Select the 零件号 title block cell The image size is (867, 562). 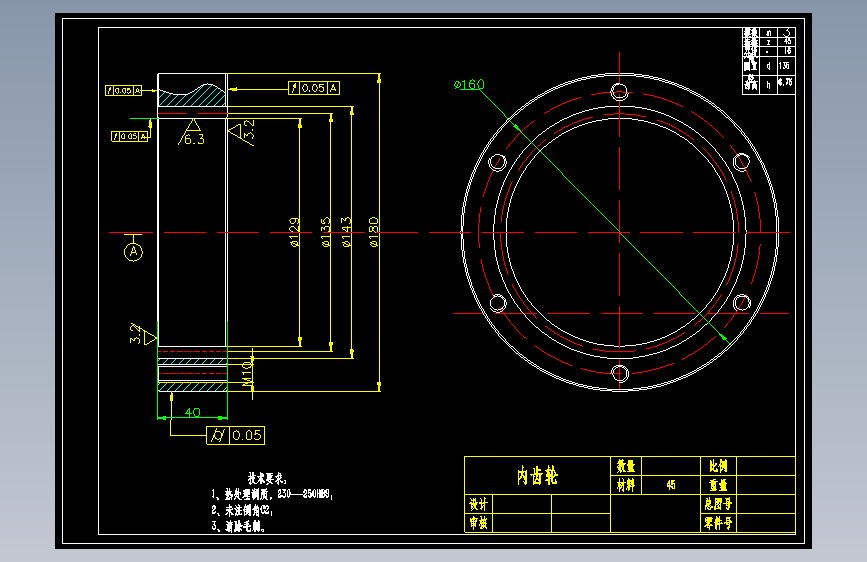coord(718,523)
